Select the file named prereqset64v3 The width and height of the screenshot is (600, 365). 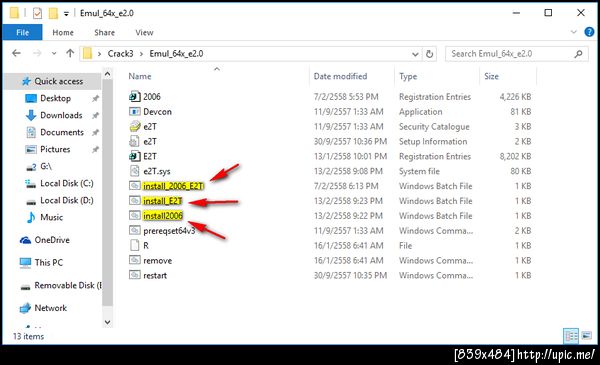click(169, 231)
